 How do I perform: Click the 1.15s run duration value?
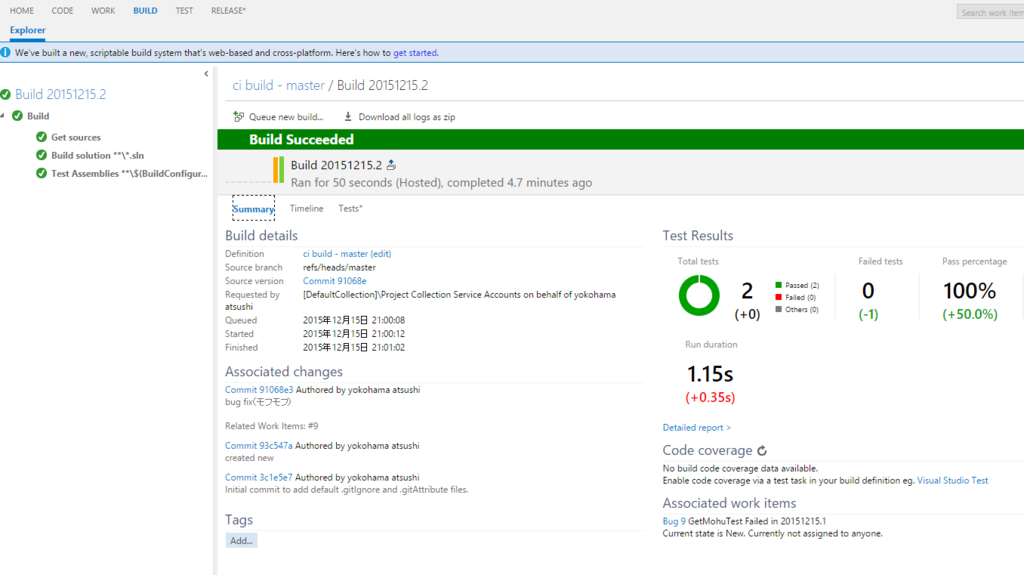[710, 374]
